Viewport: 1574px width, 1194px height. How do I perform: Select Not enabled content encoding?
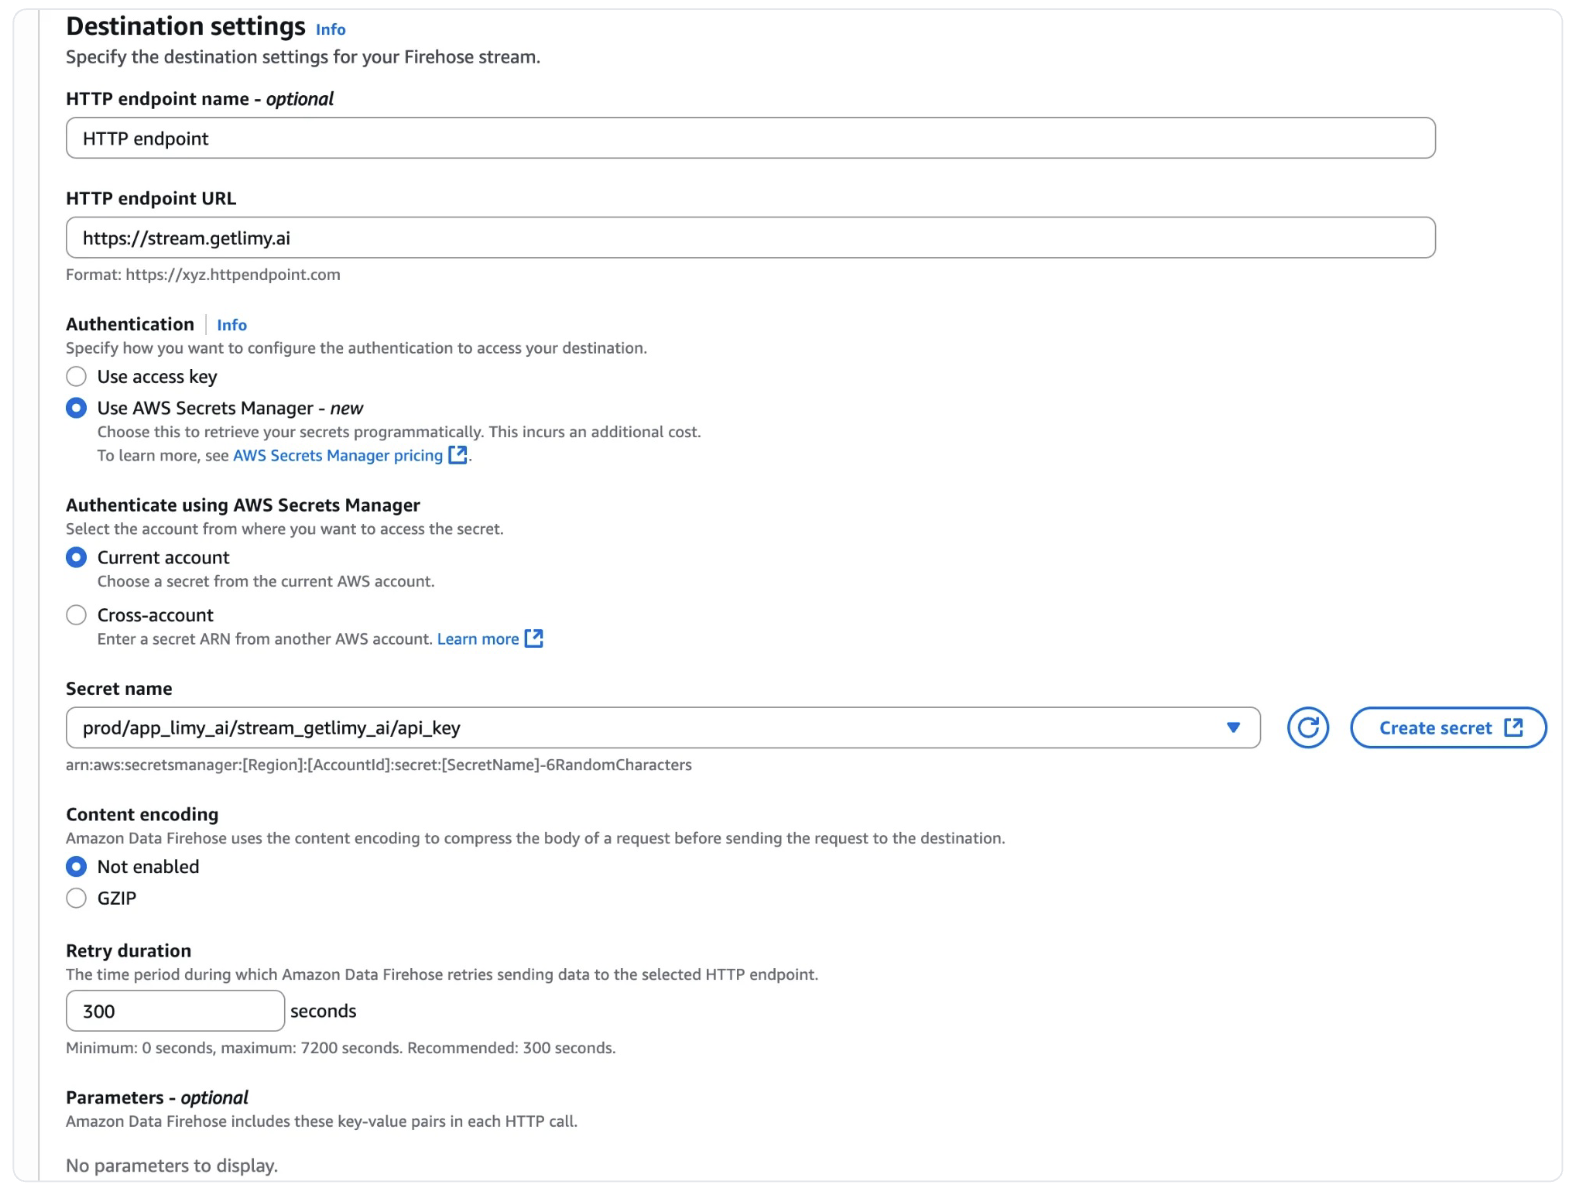pyautogui.click(x=76, y=867)
